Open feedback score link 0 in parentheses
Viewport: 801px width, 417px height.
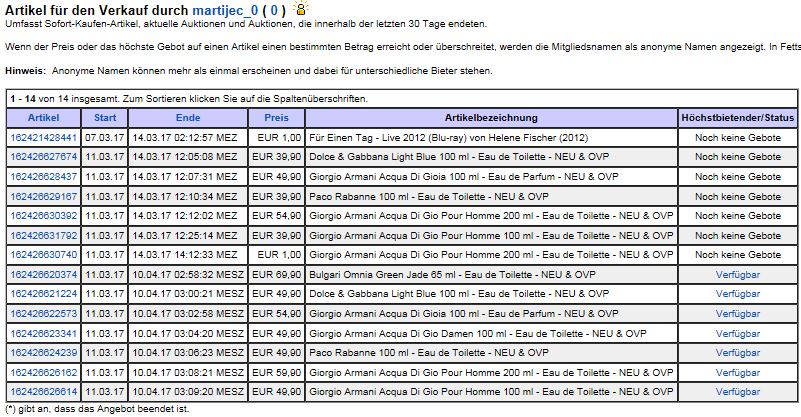[274, 10]
